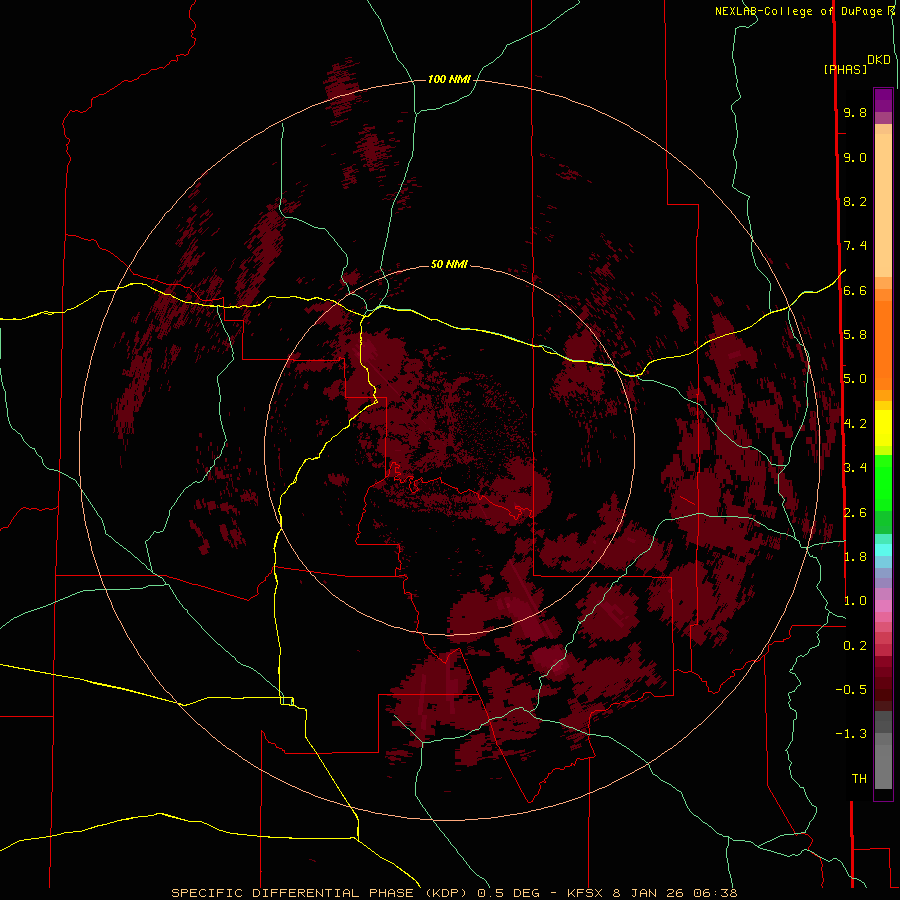
Task: Click the 50 NMI range ring label
Action: pos(449,264)
